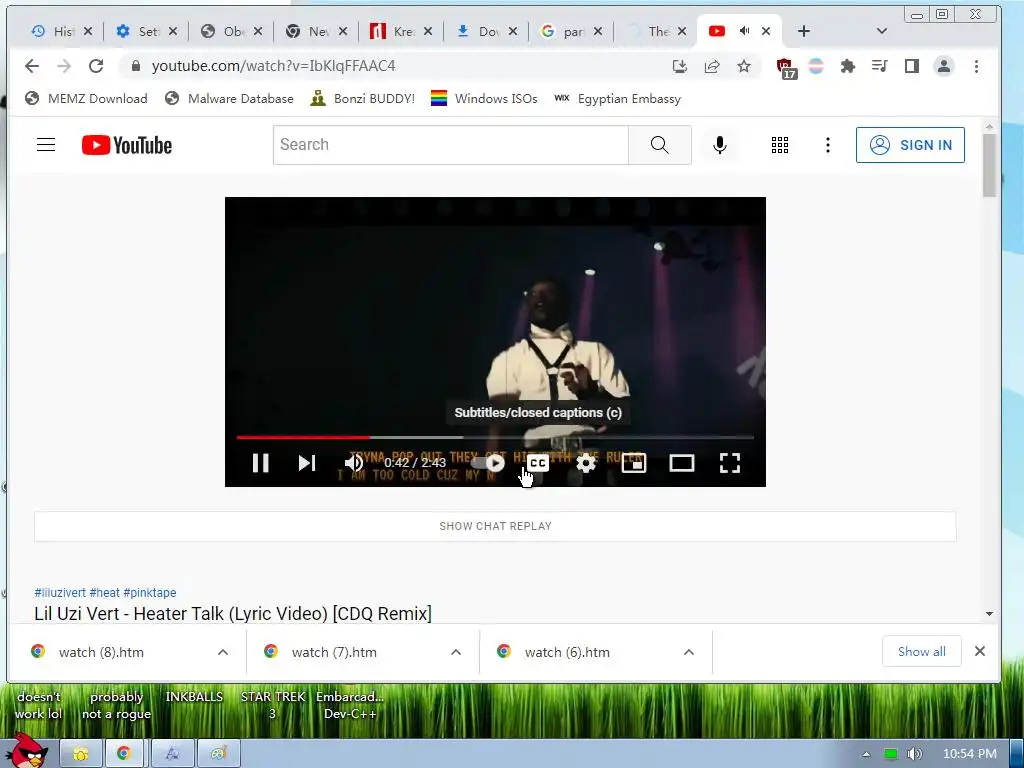
Task: Open the #liluzivert hashtag link
Action: (60, 592)
